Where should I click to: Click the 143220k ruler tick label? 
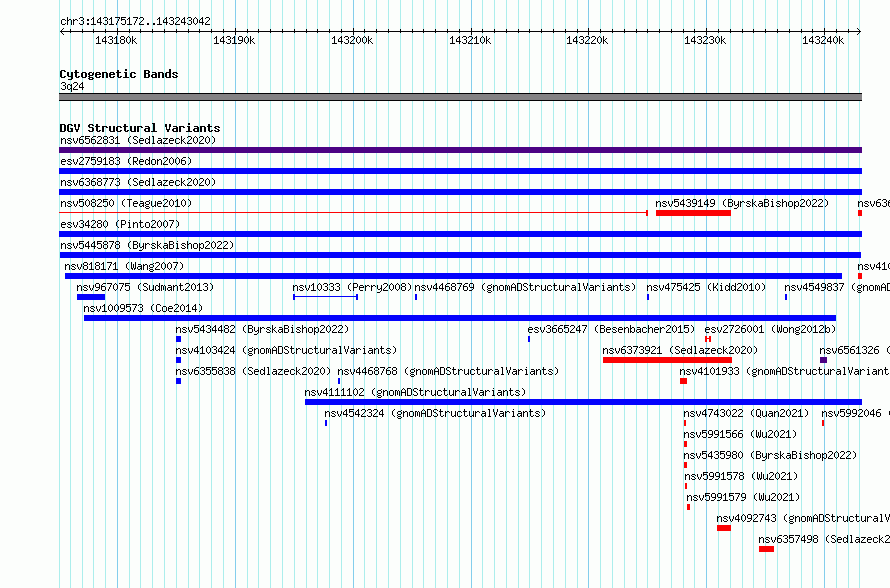[587, 40]
